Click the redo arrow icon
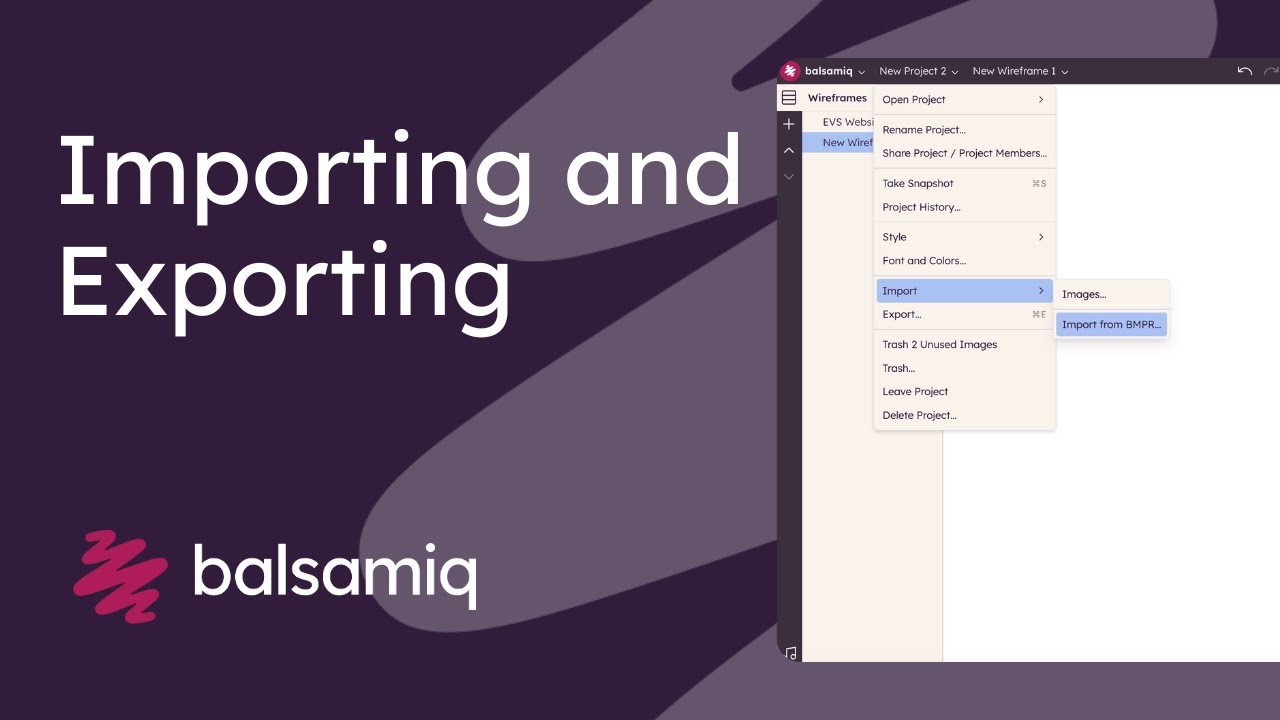 [1272, 71]
